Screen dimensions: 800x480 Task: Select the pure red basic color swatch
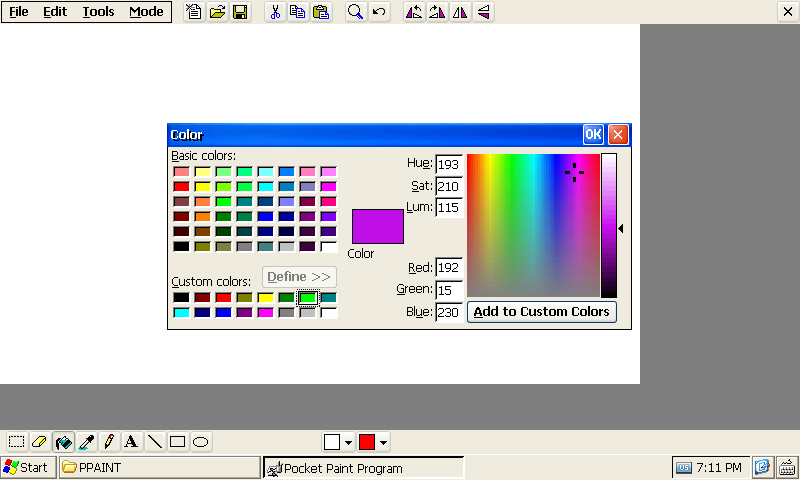coord(181,186)
